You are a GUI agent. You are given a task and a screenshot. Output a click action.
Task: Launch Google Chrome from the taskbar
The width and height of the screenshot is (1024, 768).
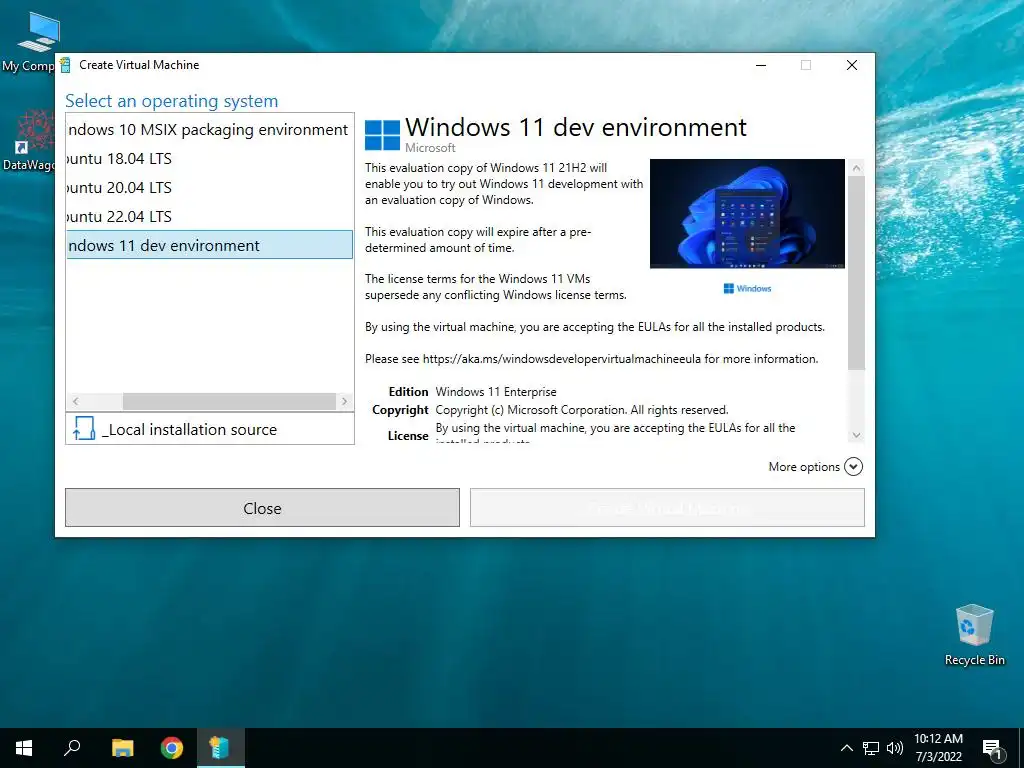click(x=172, y=748)
